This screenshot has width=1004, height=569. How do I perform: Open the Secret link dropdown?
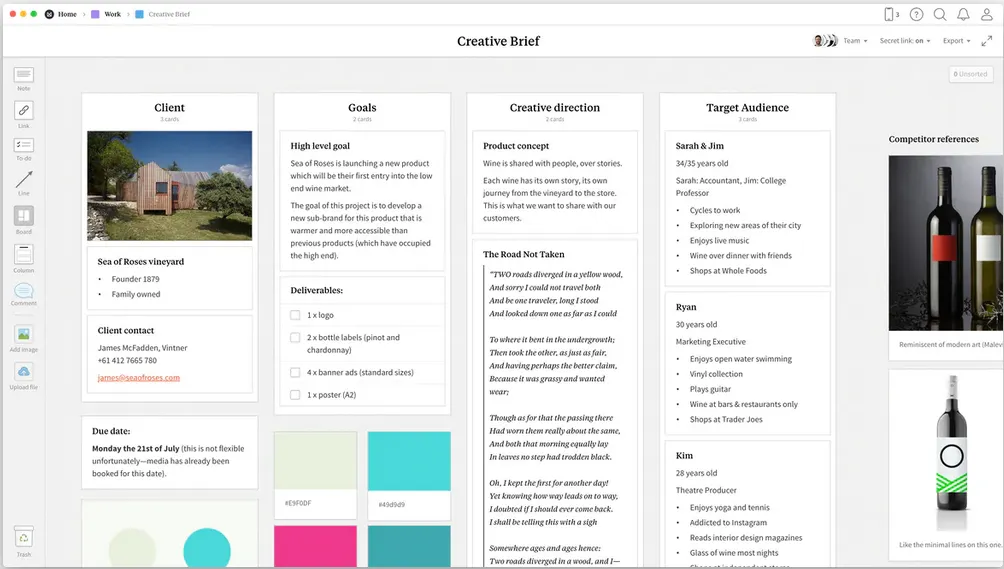point(905,41)
